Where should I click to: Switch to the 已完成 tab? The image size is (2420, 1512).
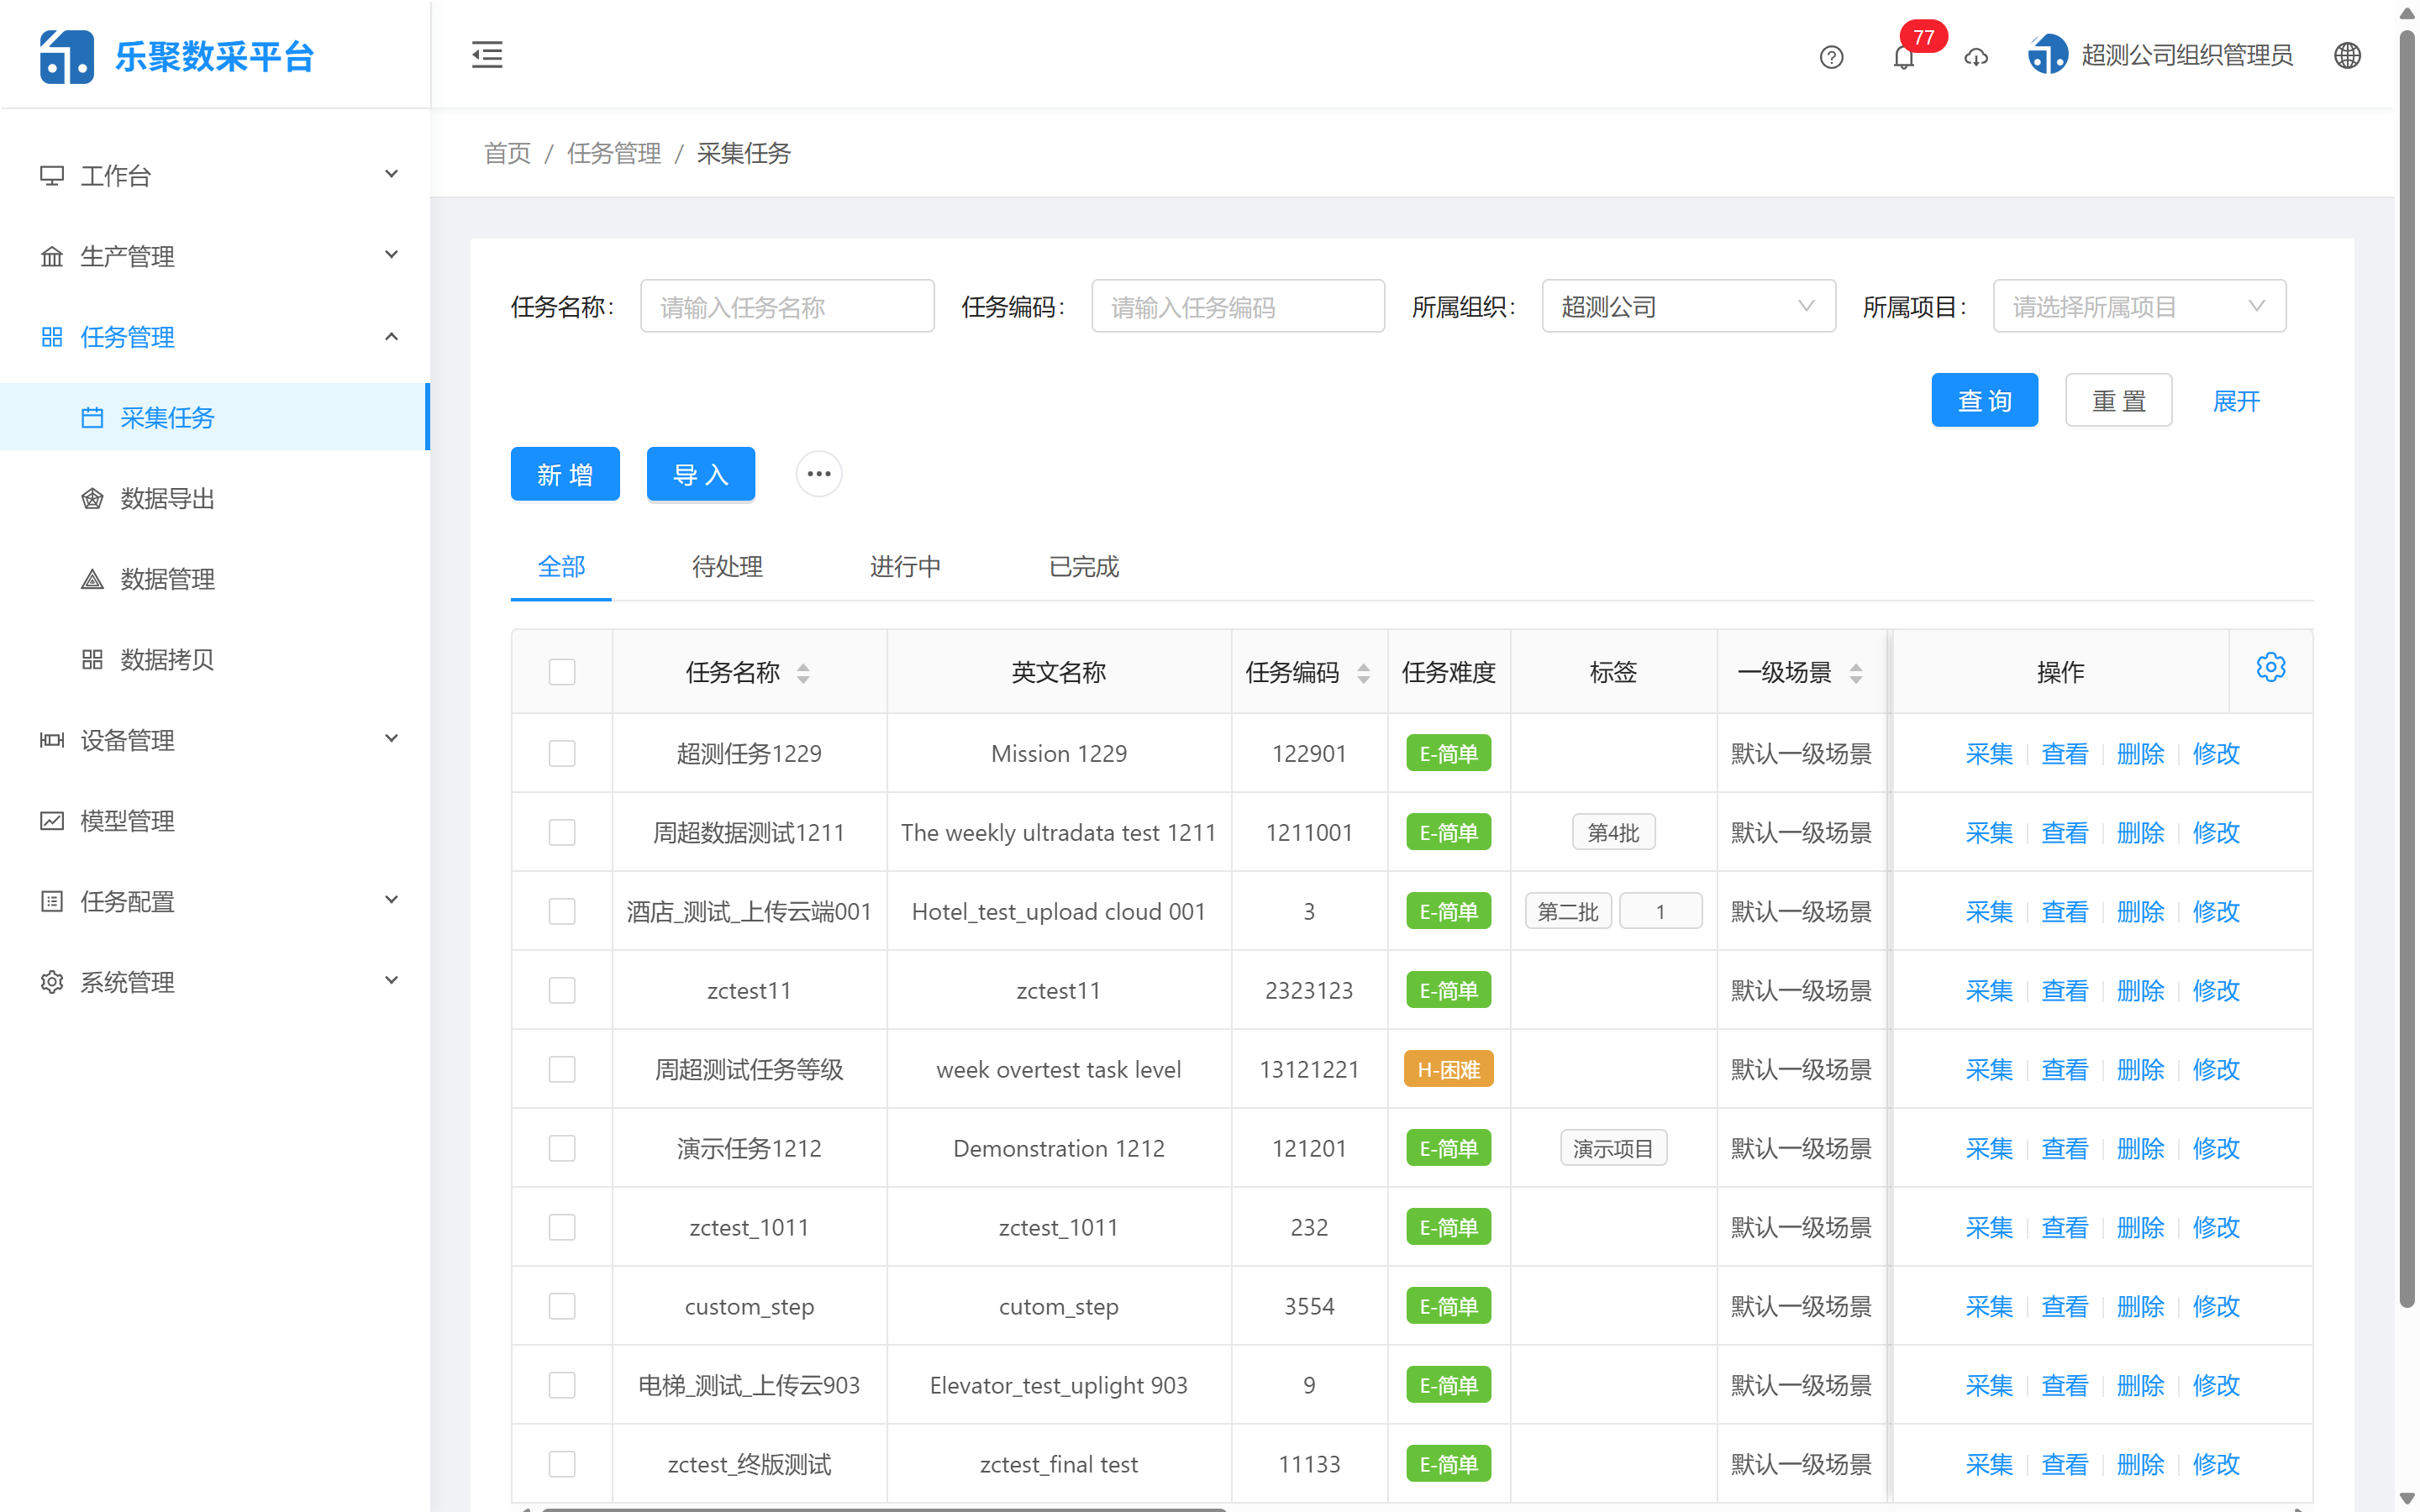[x=1082, y=567]
